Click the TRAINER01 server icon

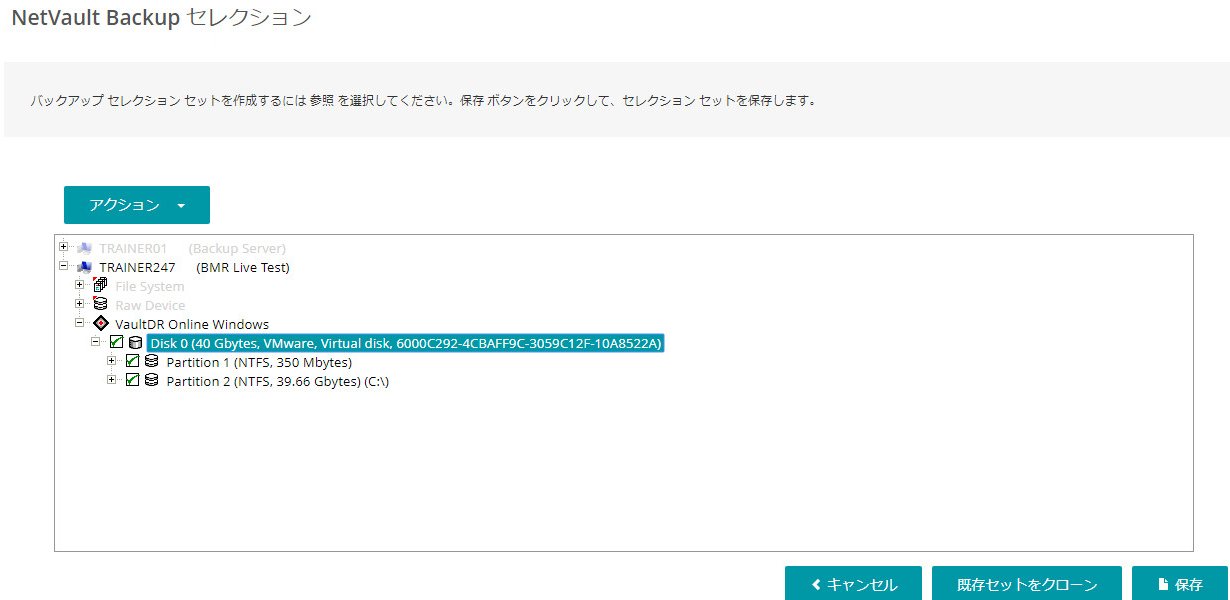coord(84,248)
